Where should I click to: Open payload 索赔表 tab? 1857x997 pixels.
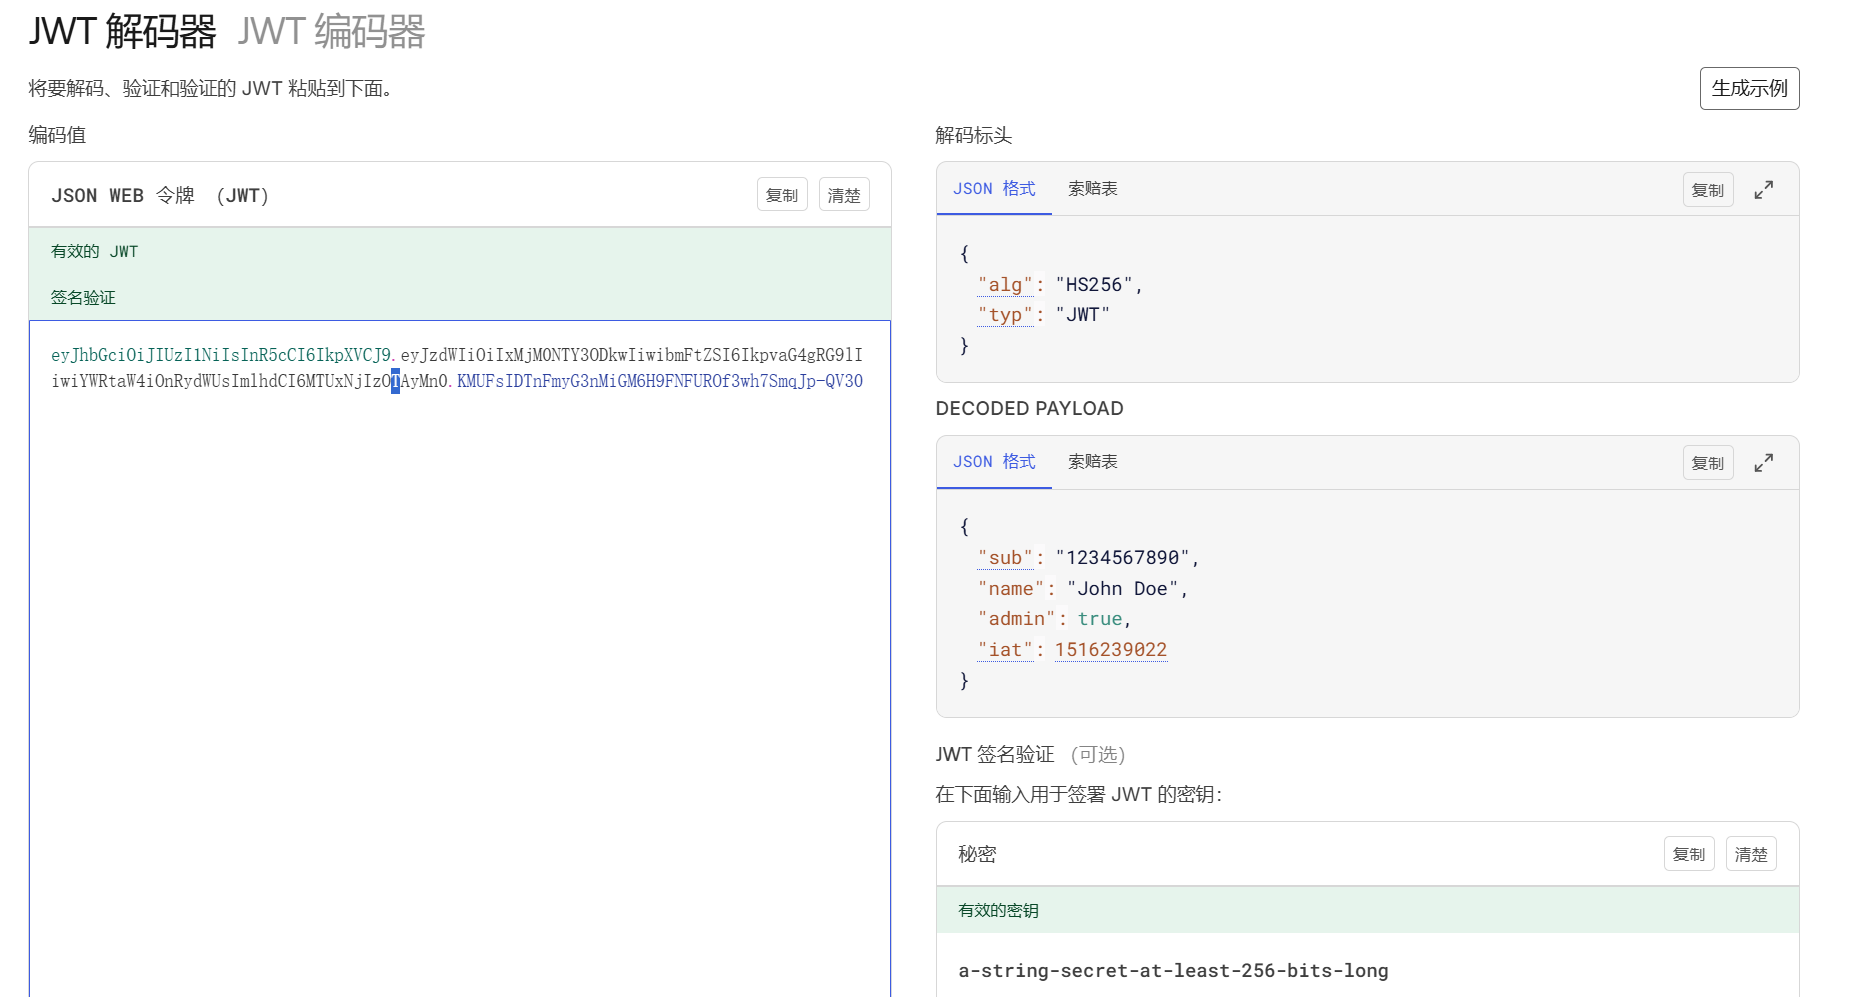pyautogui.click(x=1092, y=462)
